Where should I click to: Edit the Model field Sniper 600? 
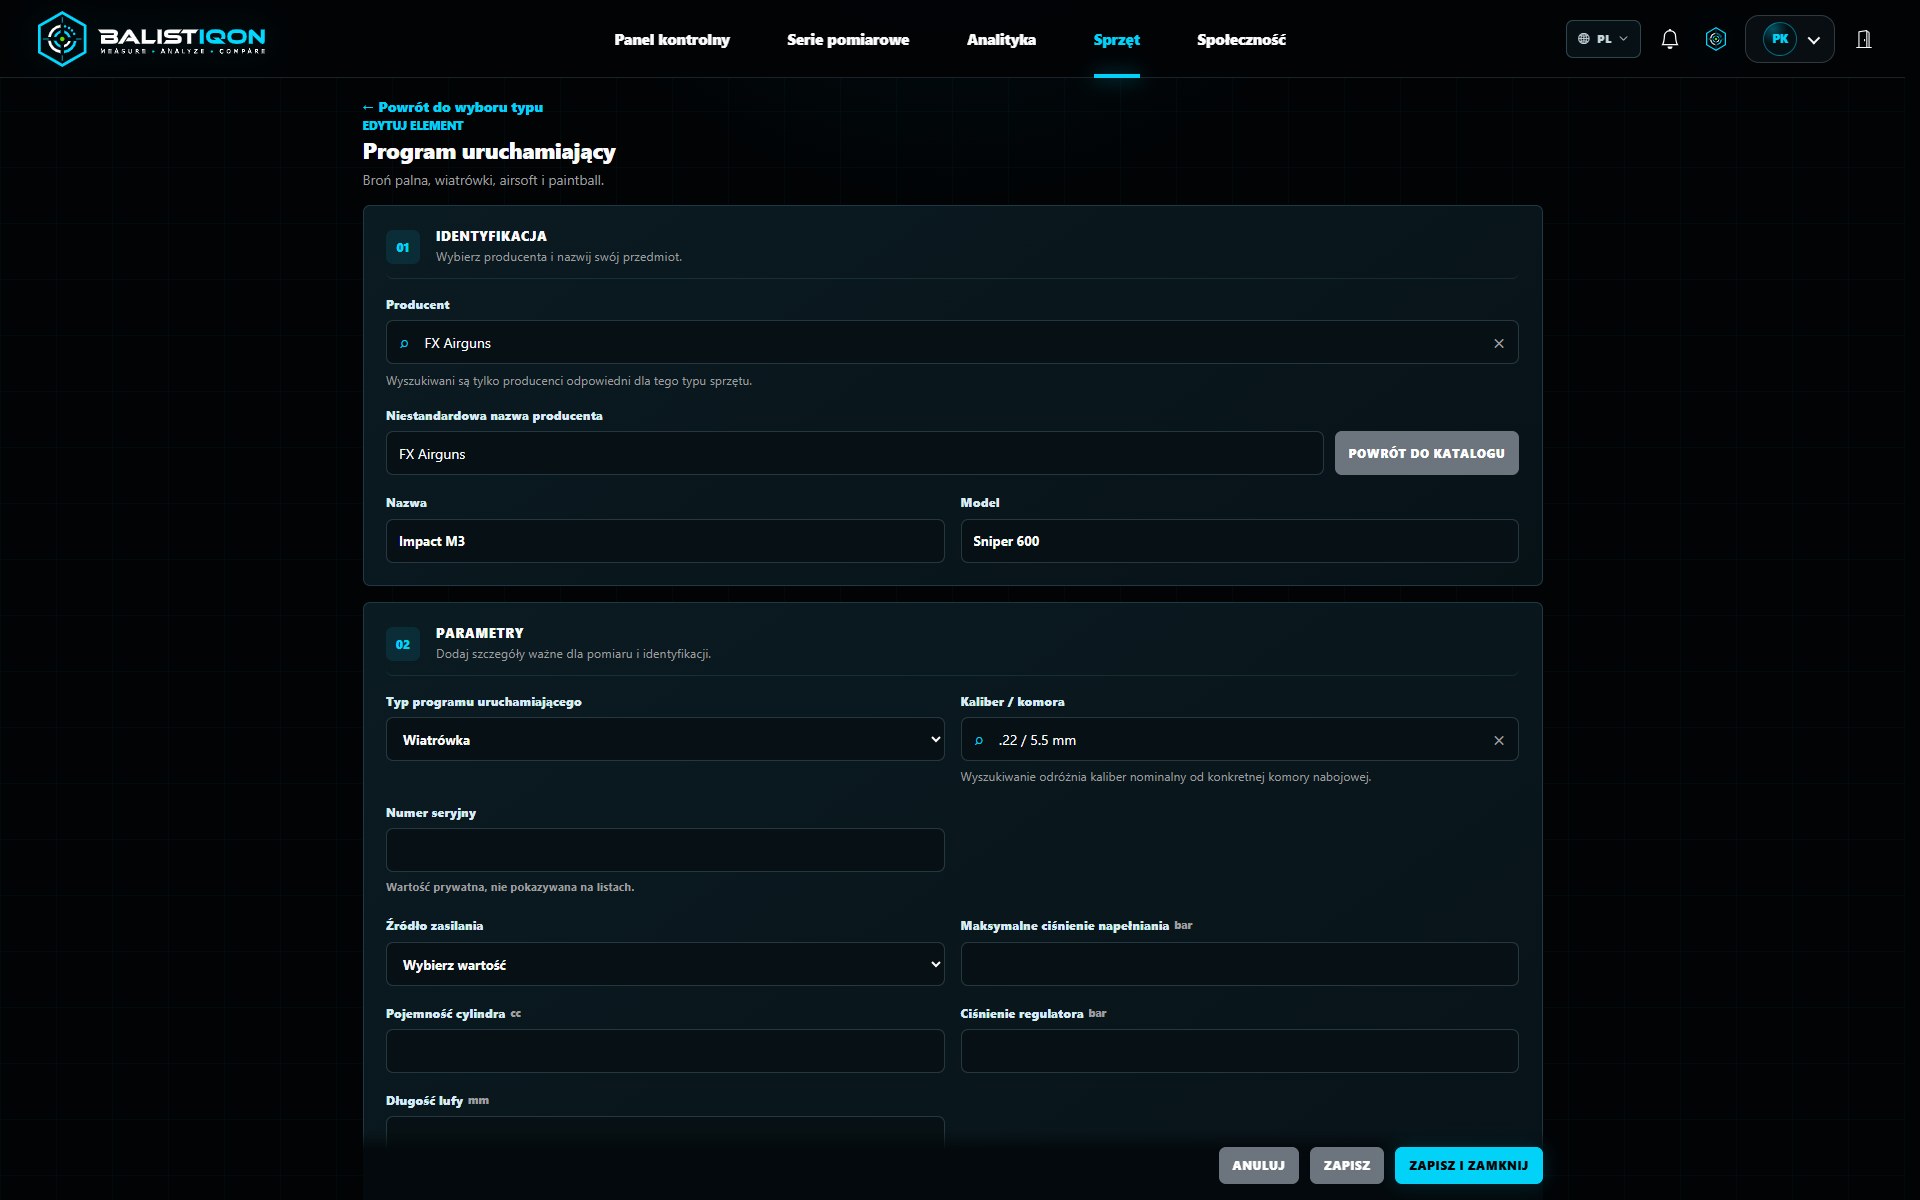point(1239,541)
